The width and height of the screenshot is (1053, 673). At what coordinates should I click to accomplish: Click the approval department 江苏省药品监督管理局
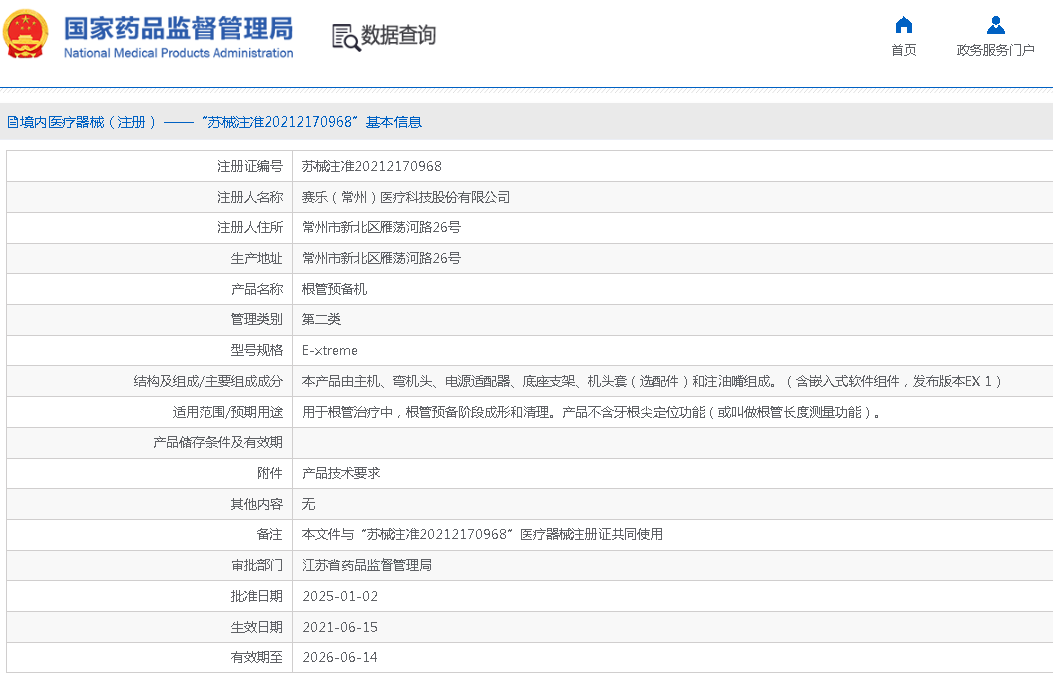coord(366,565)
